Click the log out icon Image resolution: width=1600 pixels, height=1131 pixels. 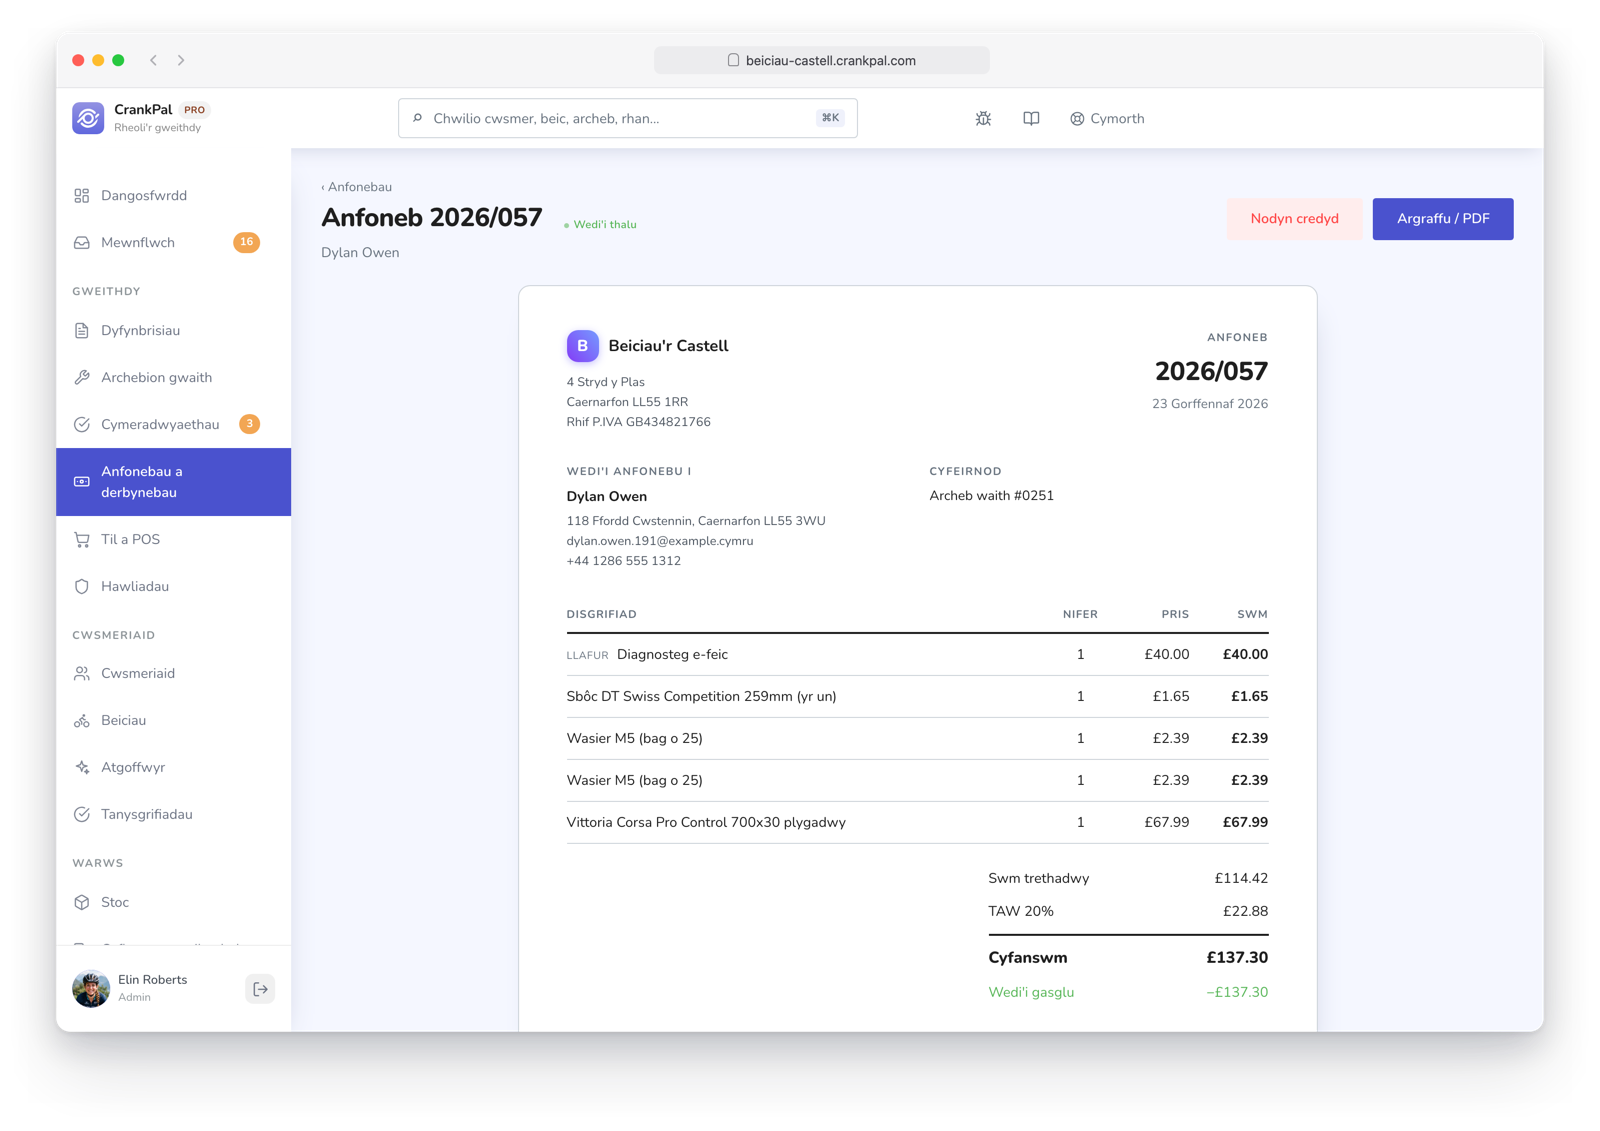(x=260, y=989)
